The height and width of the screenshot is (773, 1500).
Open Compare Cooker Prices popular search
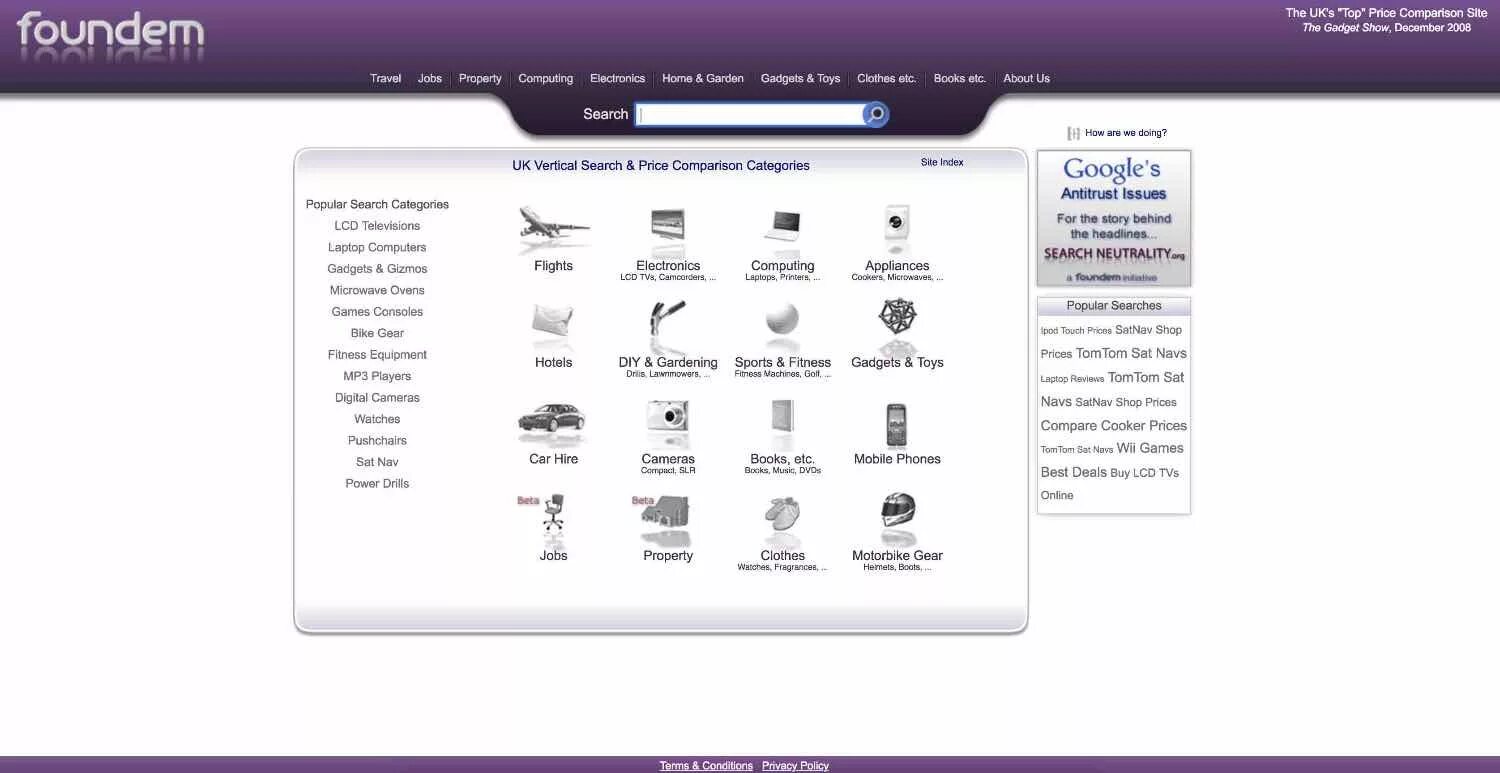click(1114, 426)
